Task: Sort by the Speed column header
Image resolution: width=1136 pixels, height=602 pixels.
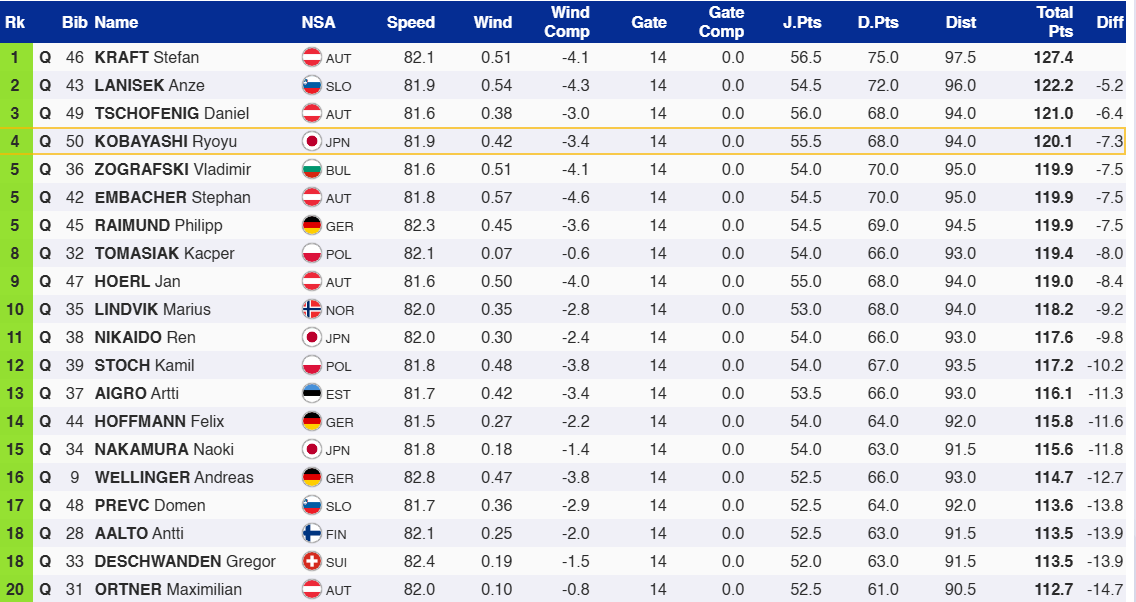Action: click(x=411, y=22)
